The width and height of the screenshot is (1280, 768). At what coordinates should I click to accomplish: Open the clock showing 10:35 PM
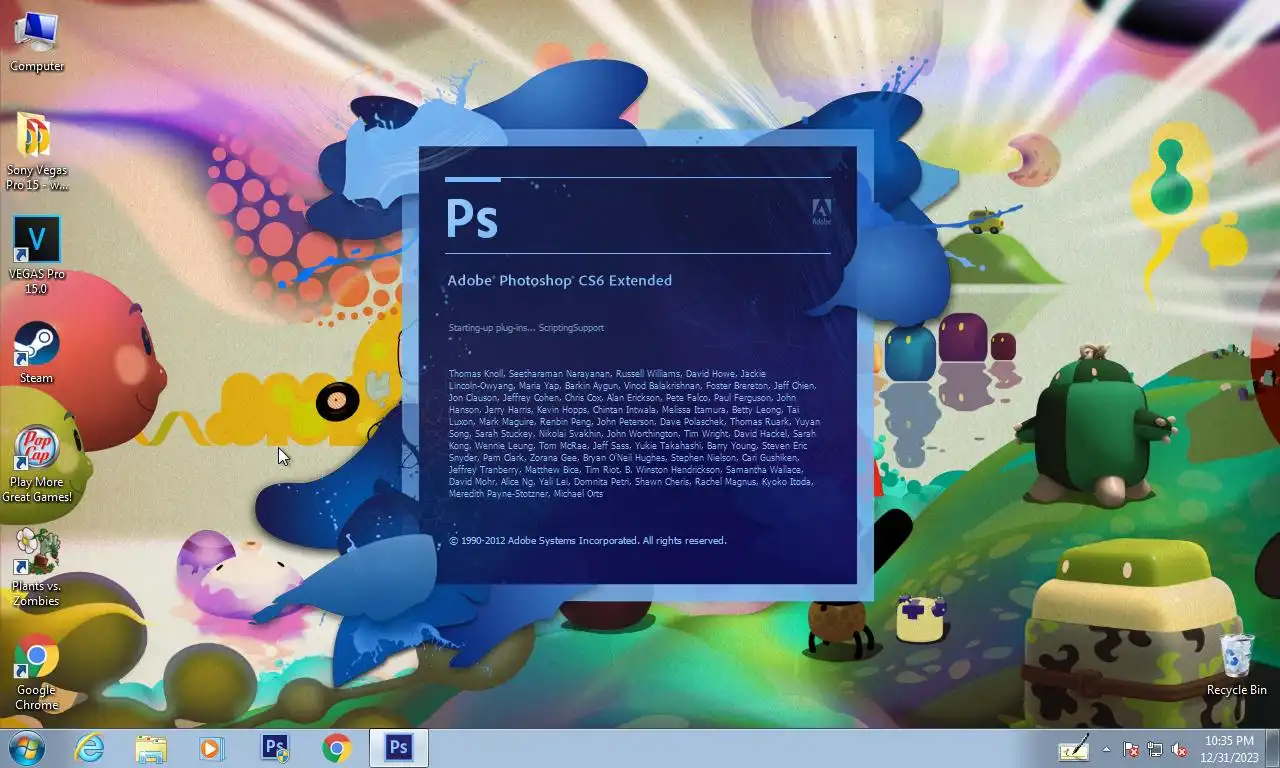coord(1229,748)
